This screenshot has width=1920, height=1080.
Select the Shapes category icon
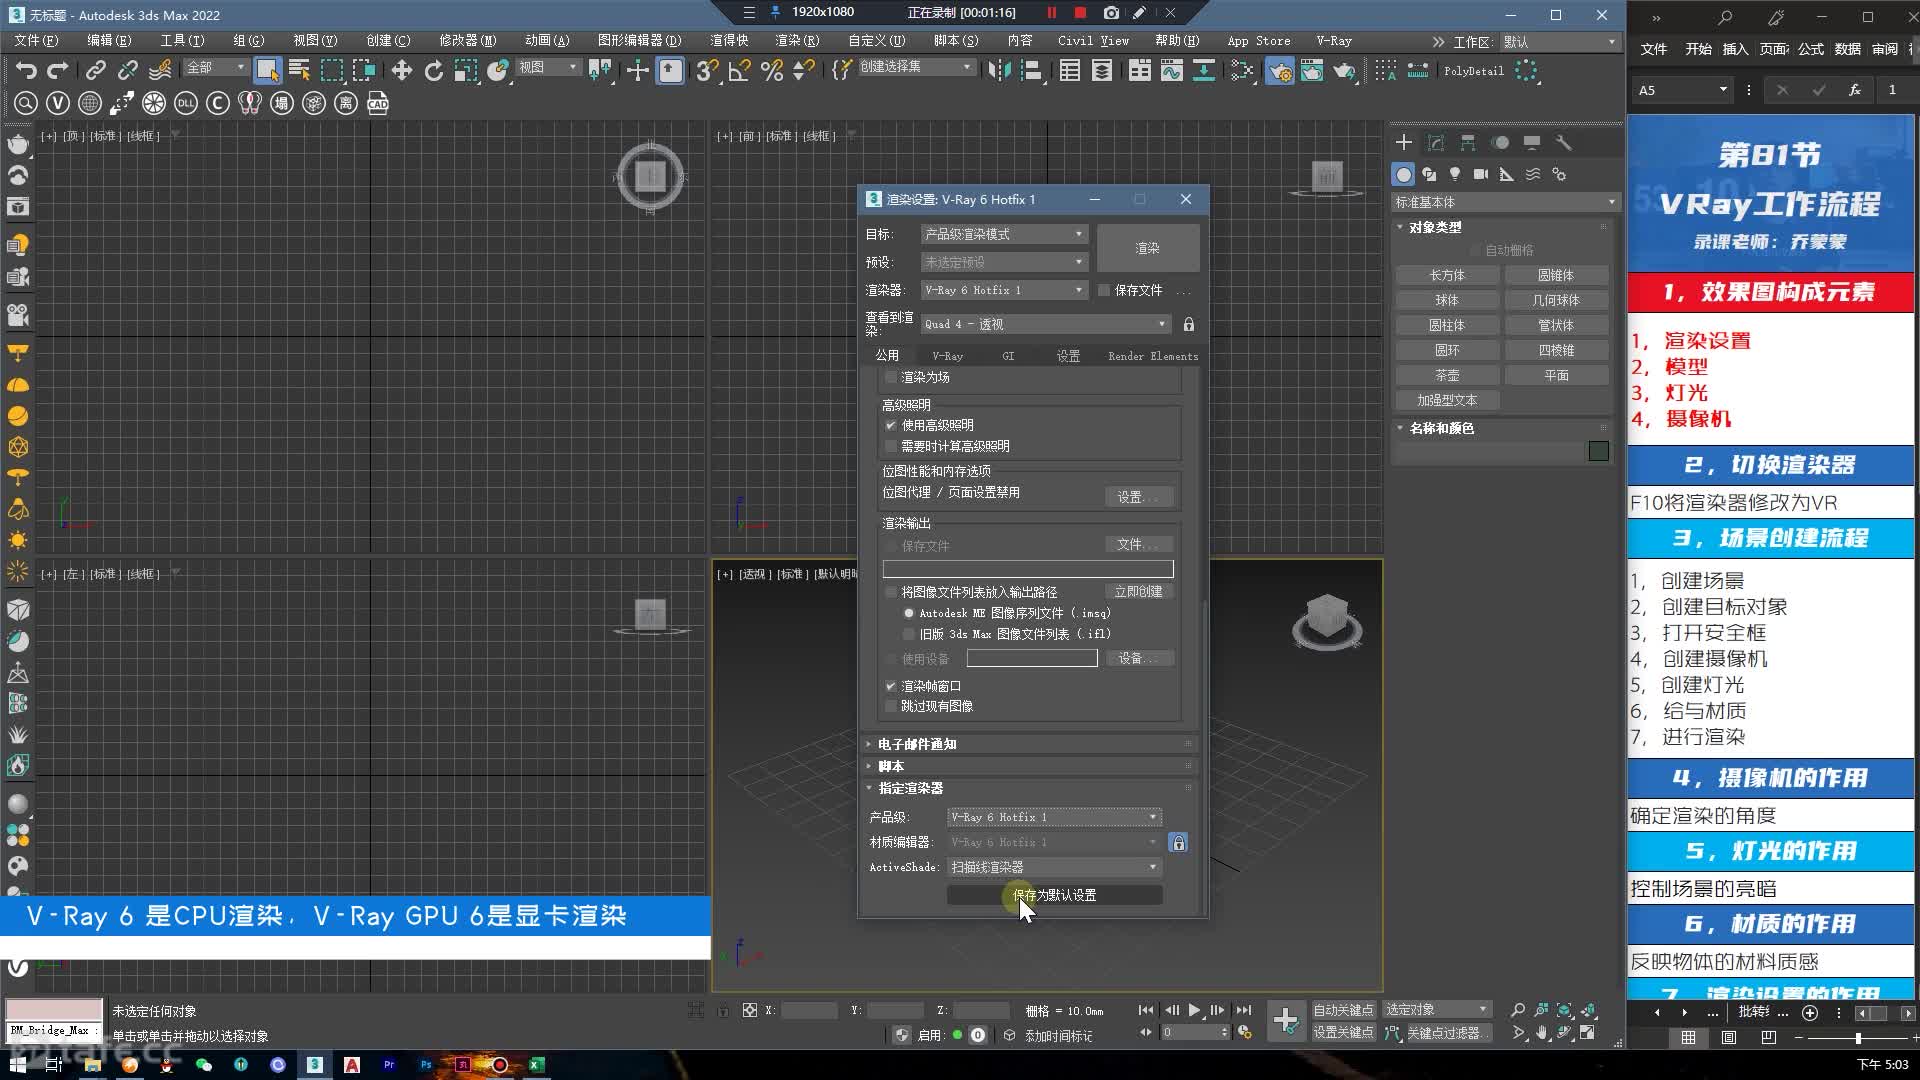click(1429, 174)
